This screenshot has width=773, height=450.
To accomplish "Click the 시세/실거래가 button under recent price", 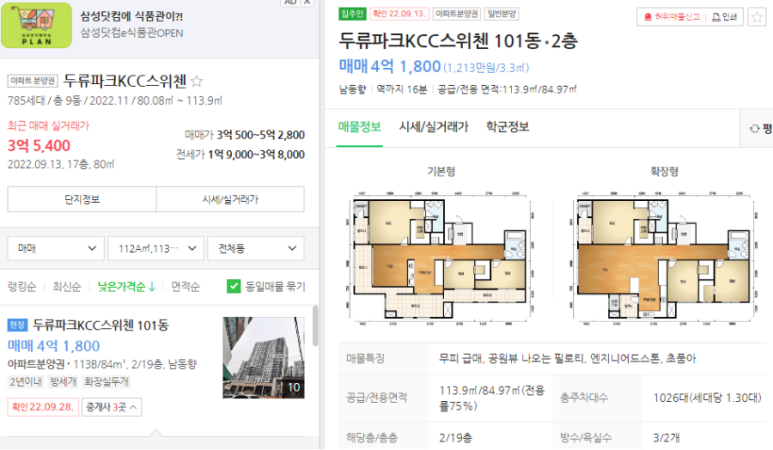I will tap(230, 200).
